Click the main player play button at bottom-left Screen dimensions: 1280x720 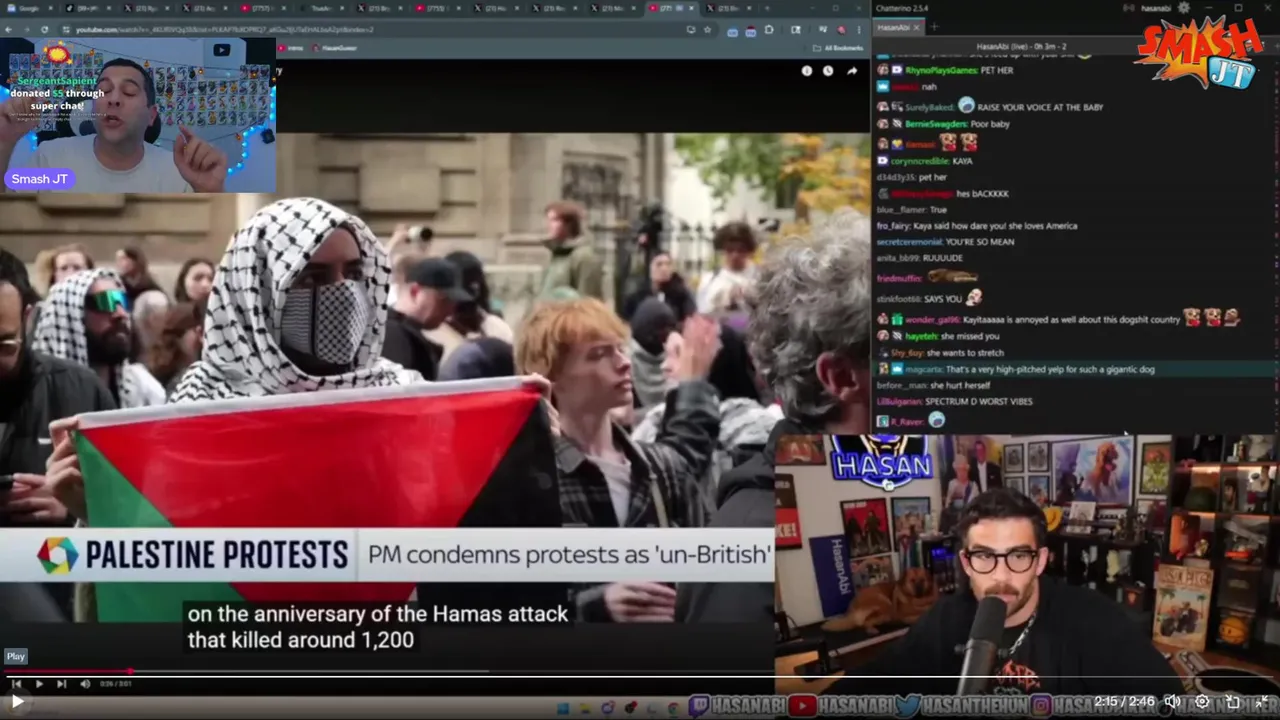[17, 702]
